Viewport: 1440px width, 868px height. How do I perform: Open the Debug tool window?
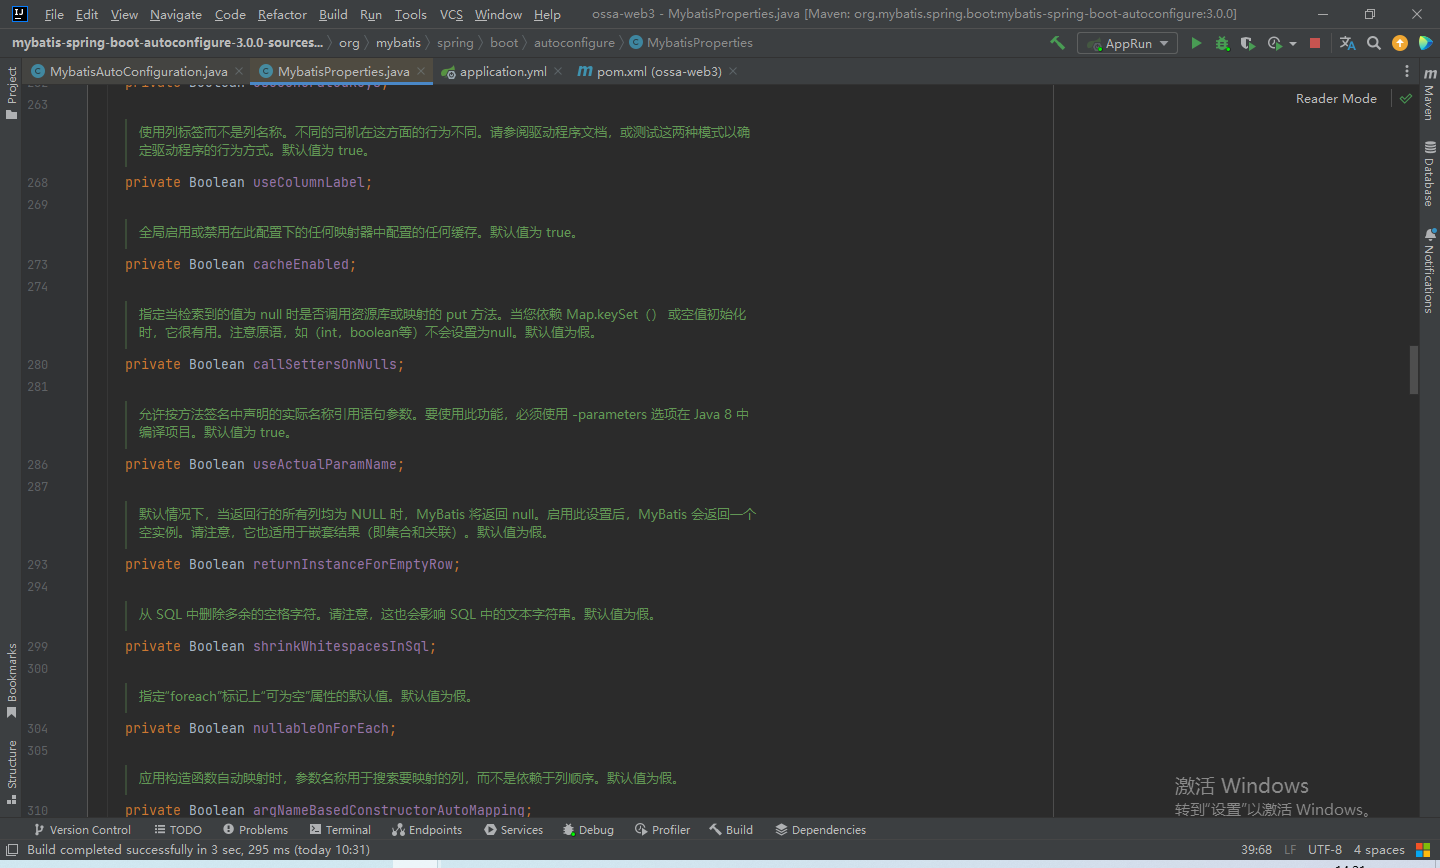(588, 830)
